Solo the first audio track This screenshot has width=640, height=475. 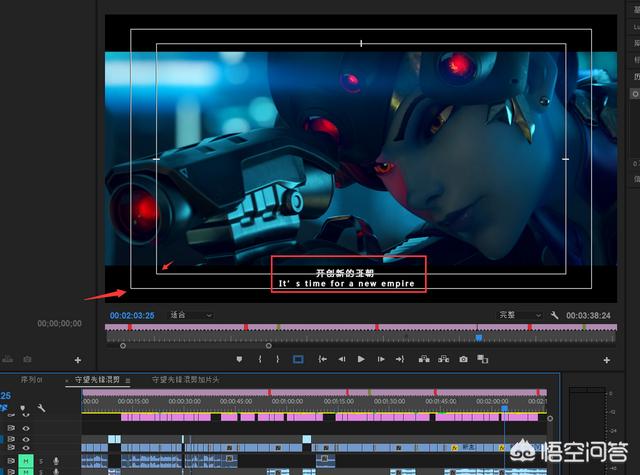(41, 461)
